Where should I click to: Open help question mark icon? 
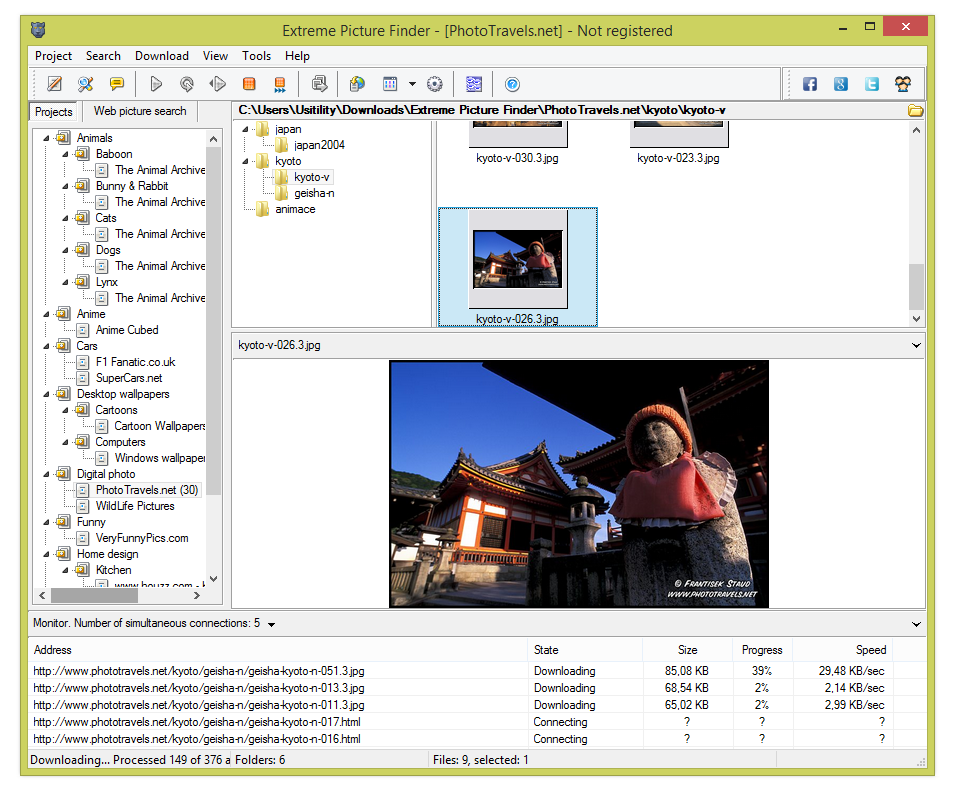[512, 84]
